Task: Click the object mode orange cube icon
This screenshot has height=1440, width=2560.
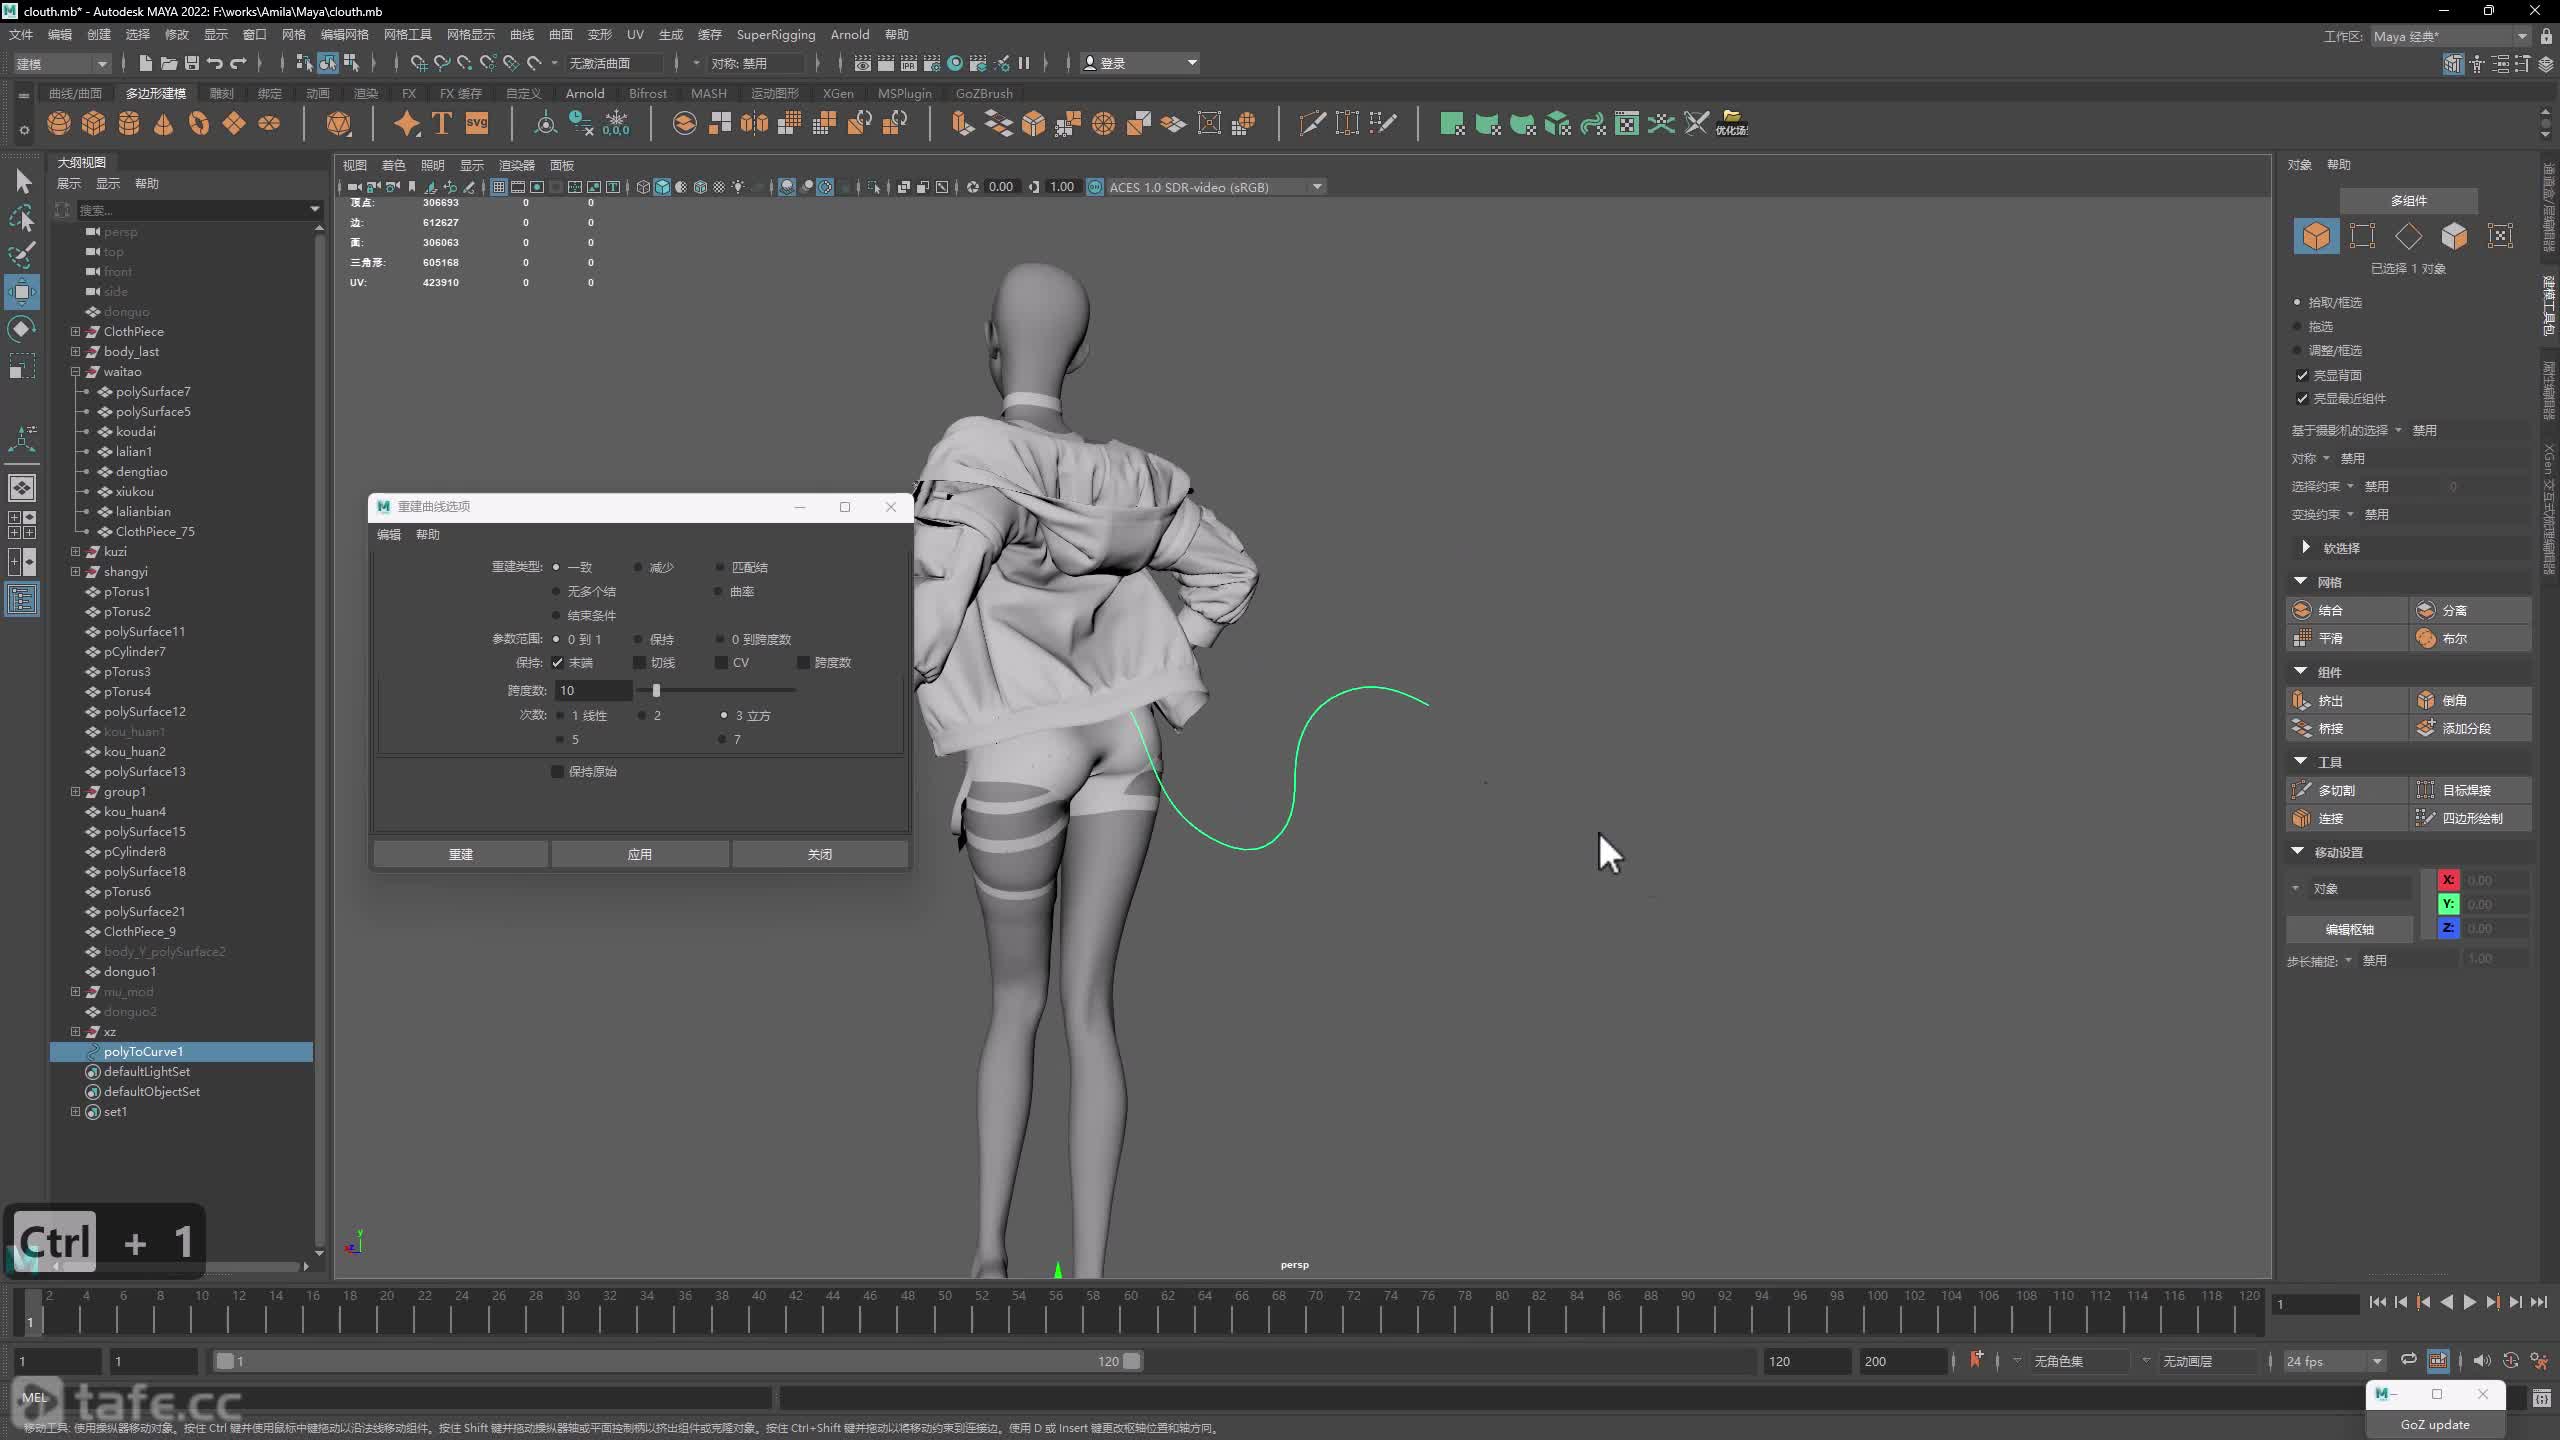Action: coord(2316,236)
